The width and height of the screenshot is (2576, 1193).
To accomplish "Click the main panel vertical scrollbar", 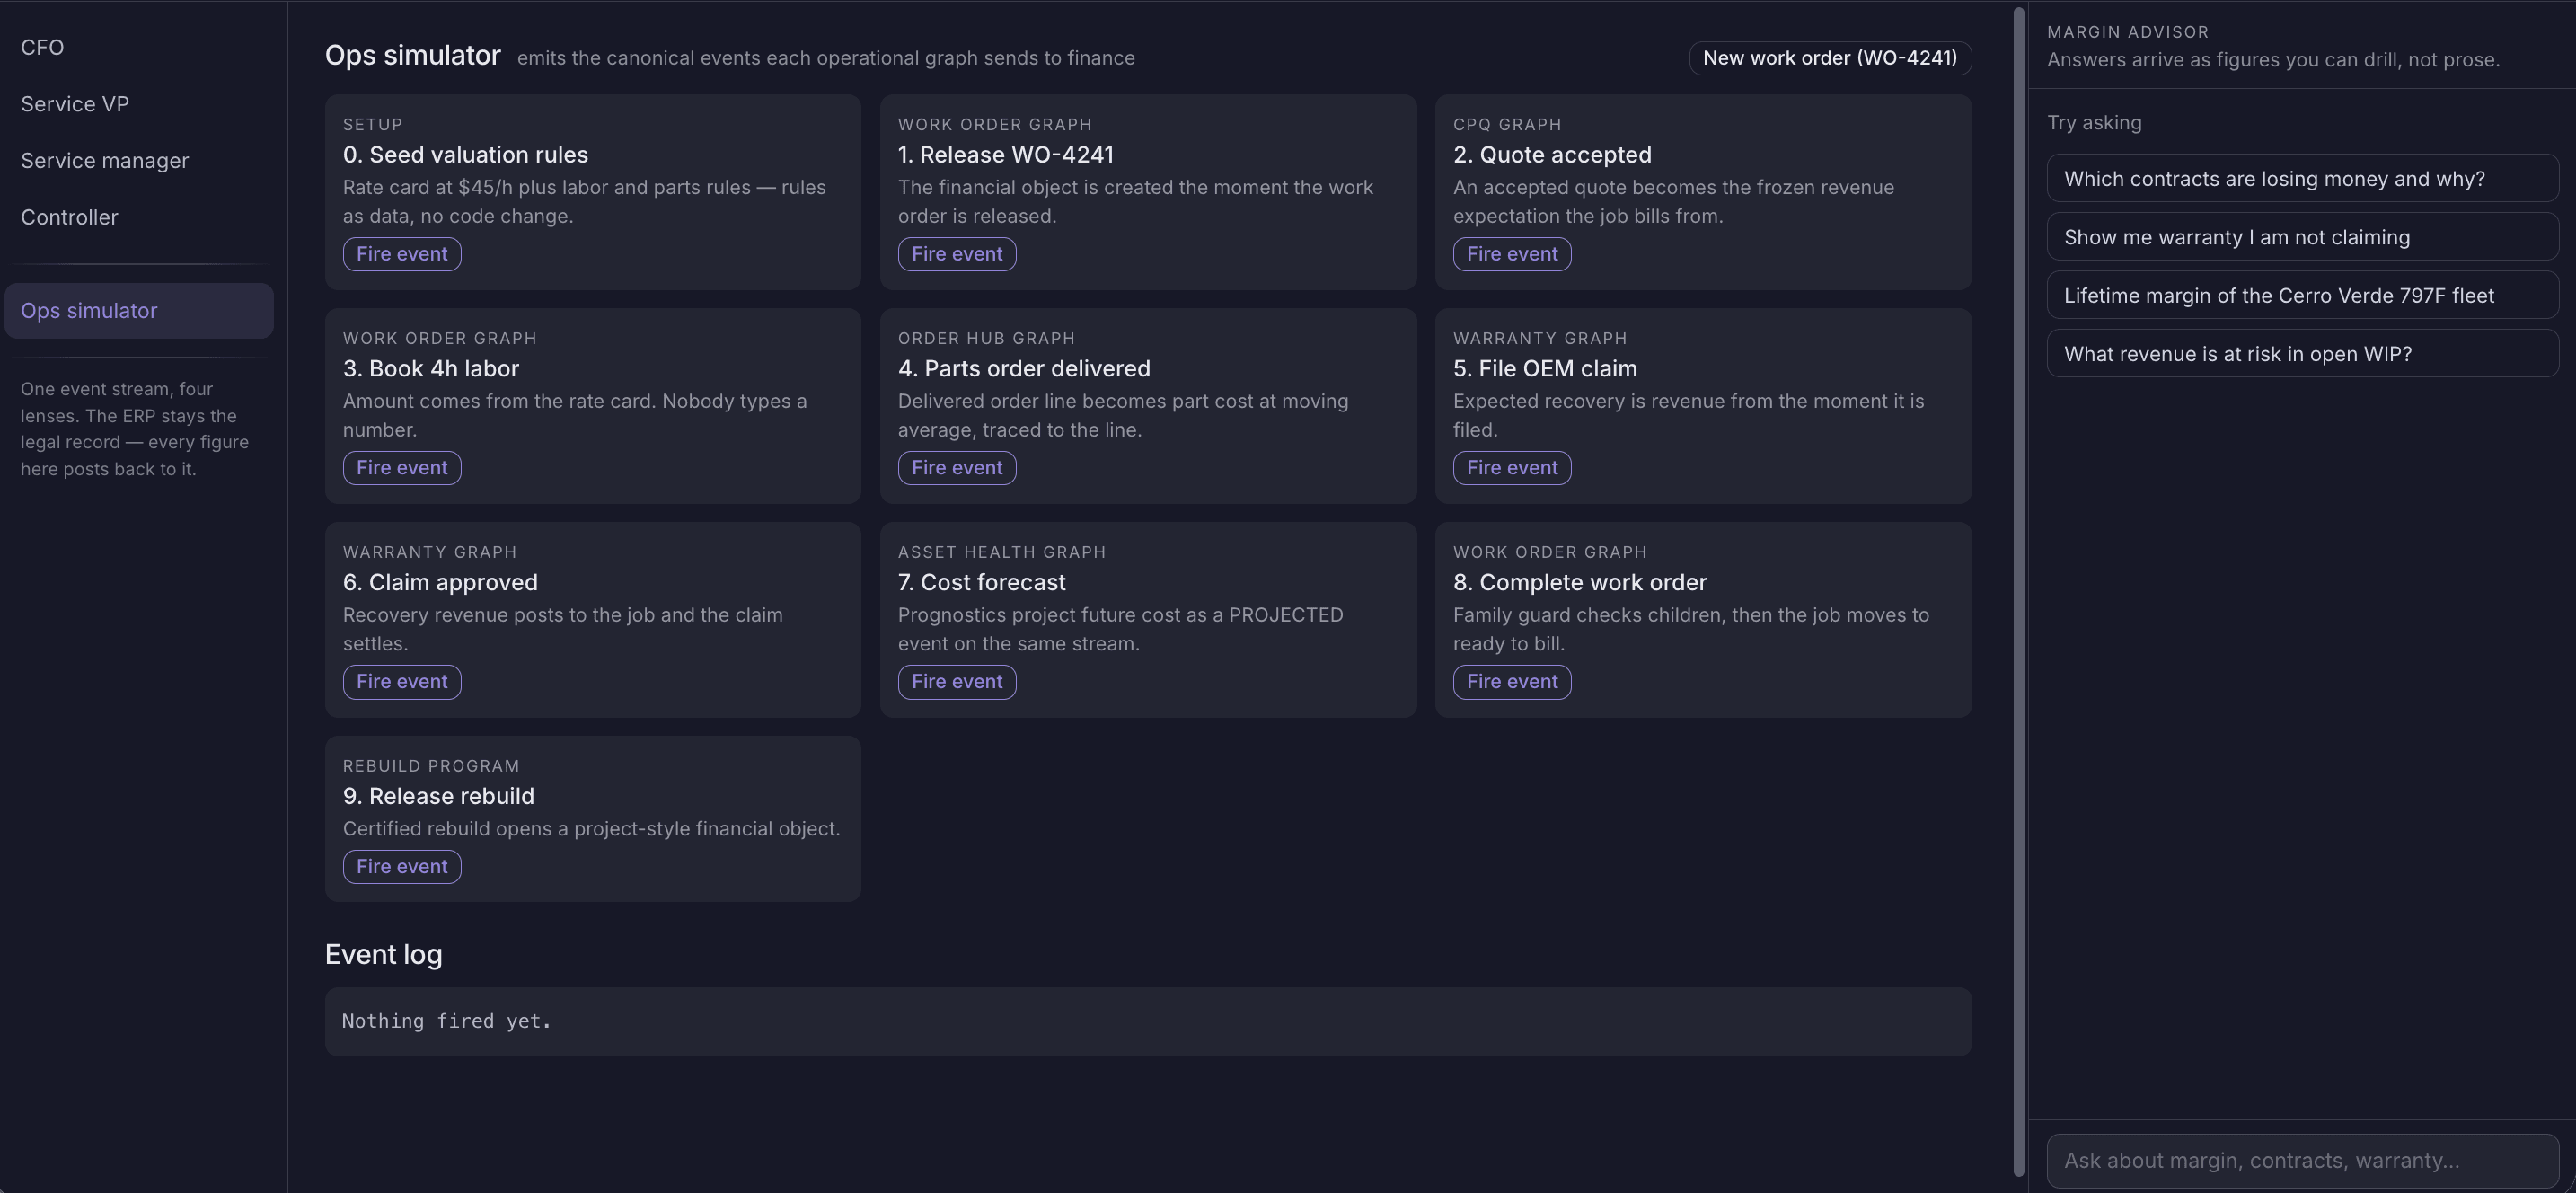I will (x=2018, y=592).
